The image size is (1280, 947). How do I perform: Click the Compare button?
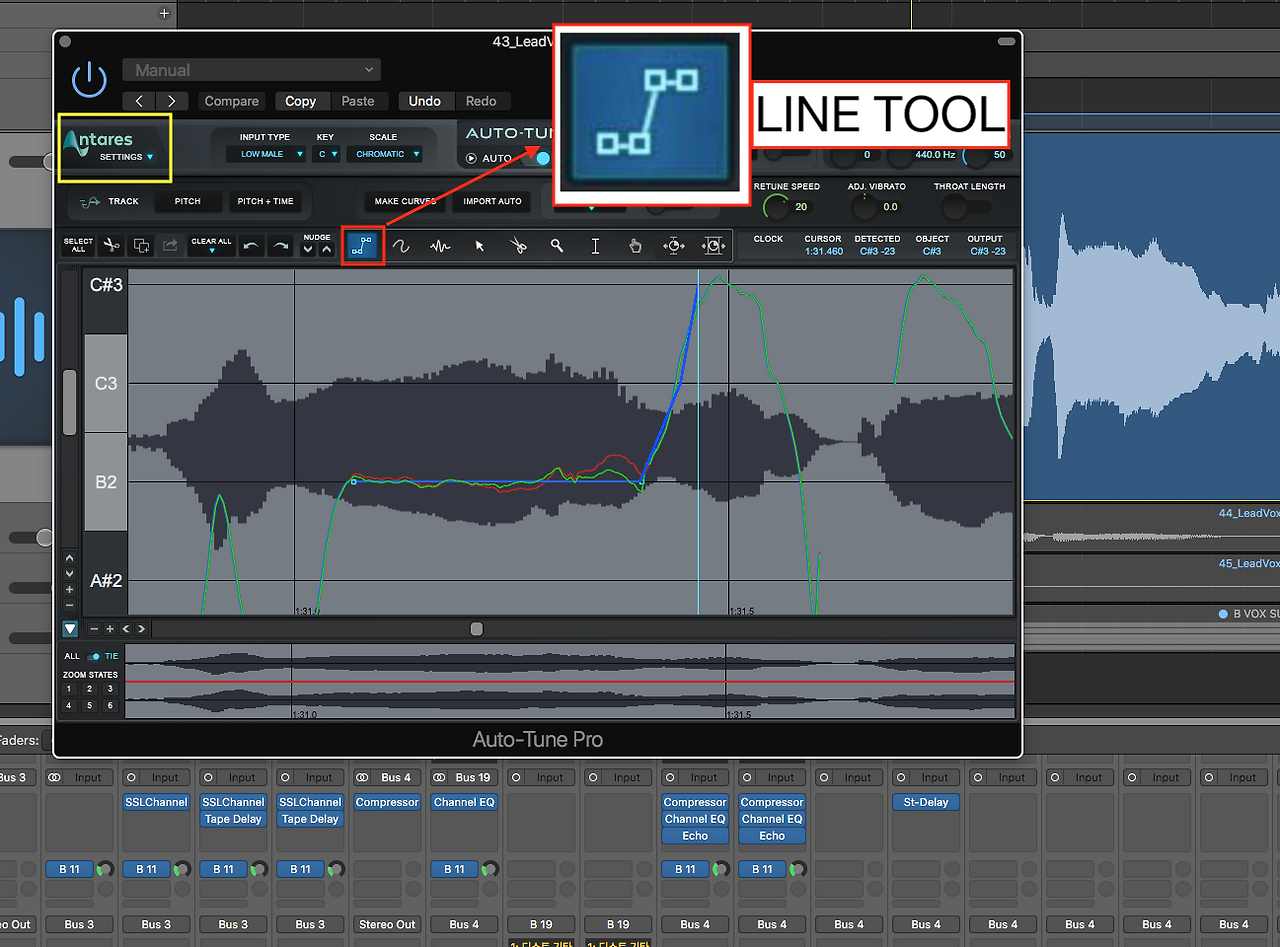click(231, 101)
